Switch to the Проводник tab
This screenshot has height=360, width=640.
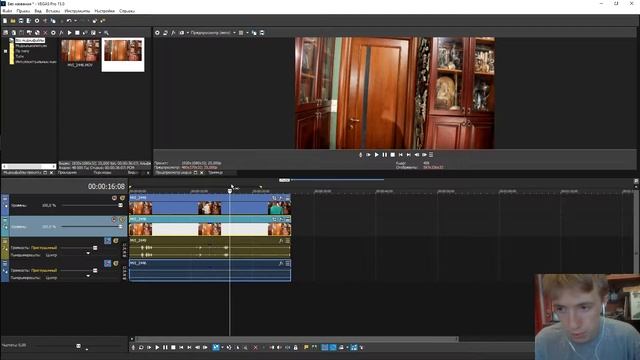[67, 173]
